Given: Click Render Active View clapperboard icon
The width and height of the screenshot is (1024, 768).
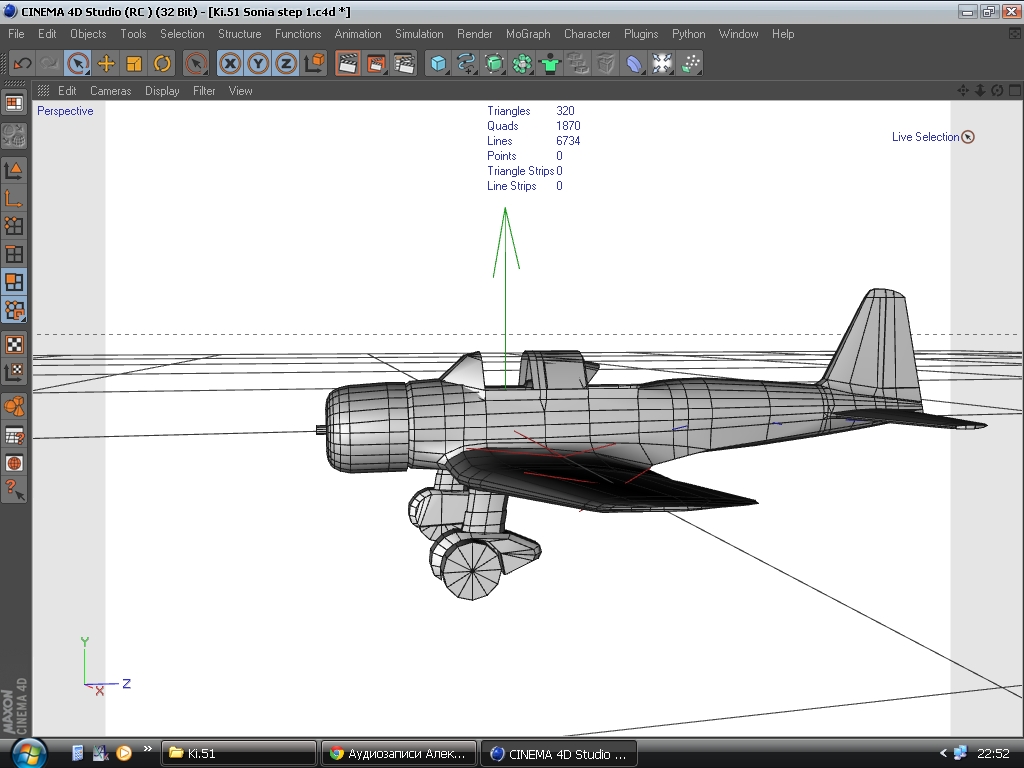Looking at the screenshot, I should (x=348, y=64).
